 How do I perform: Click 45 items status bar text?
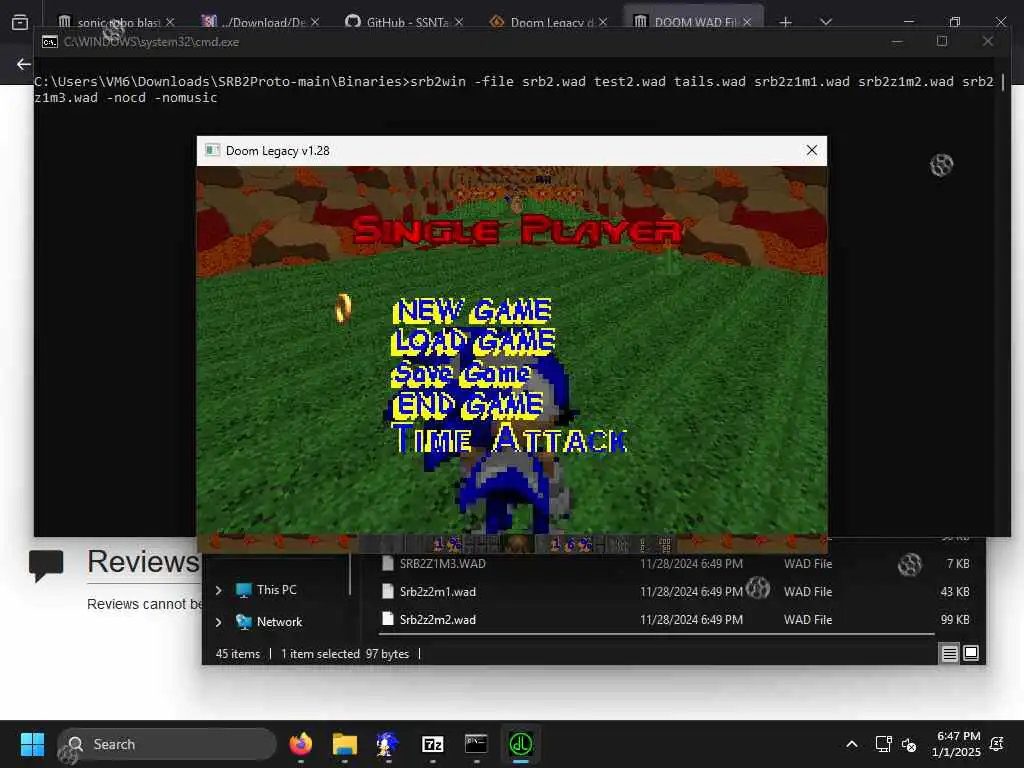tap(238, 654)
